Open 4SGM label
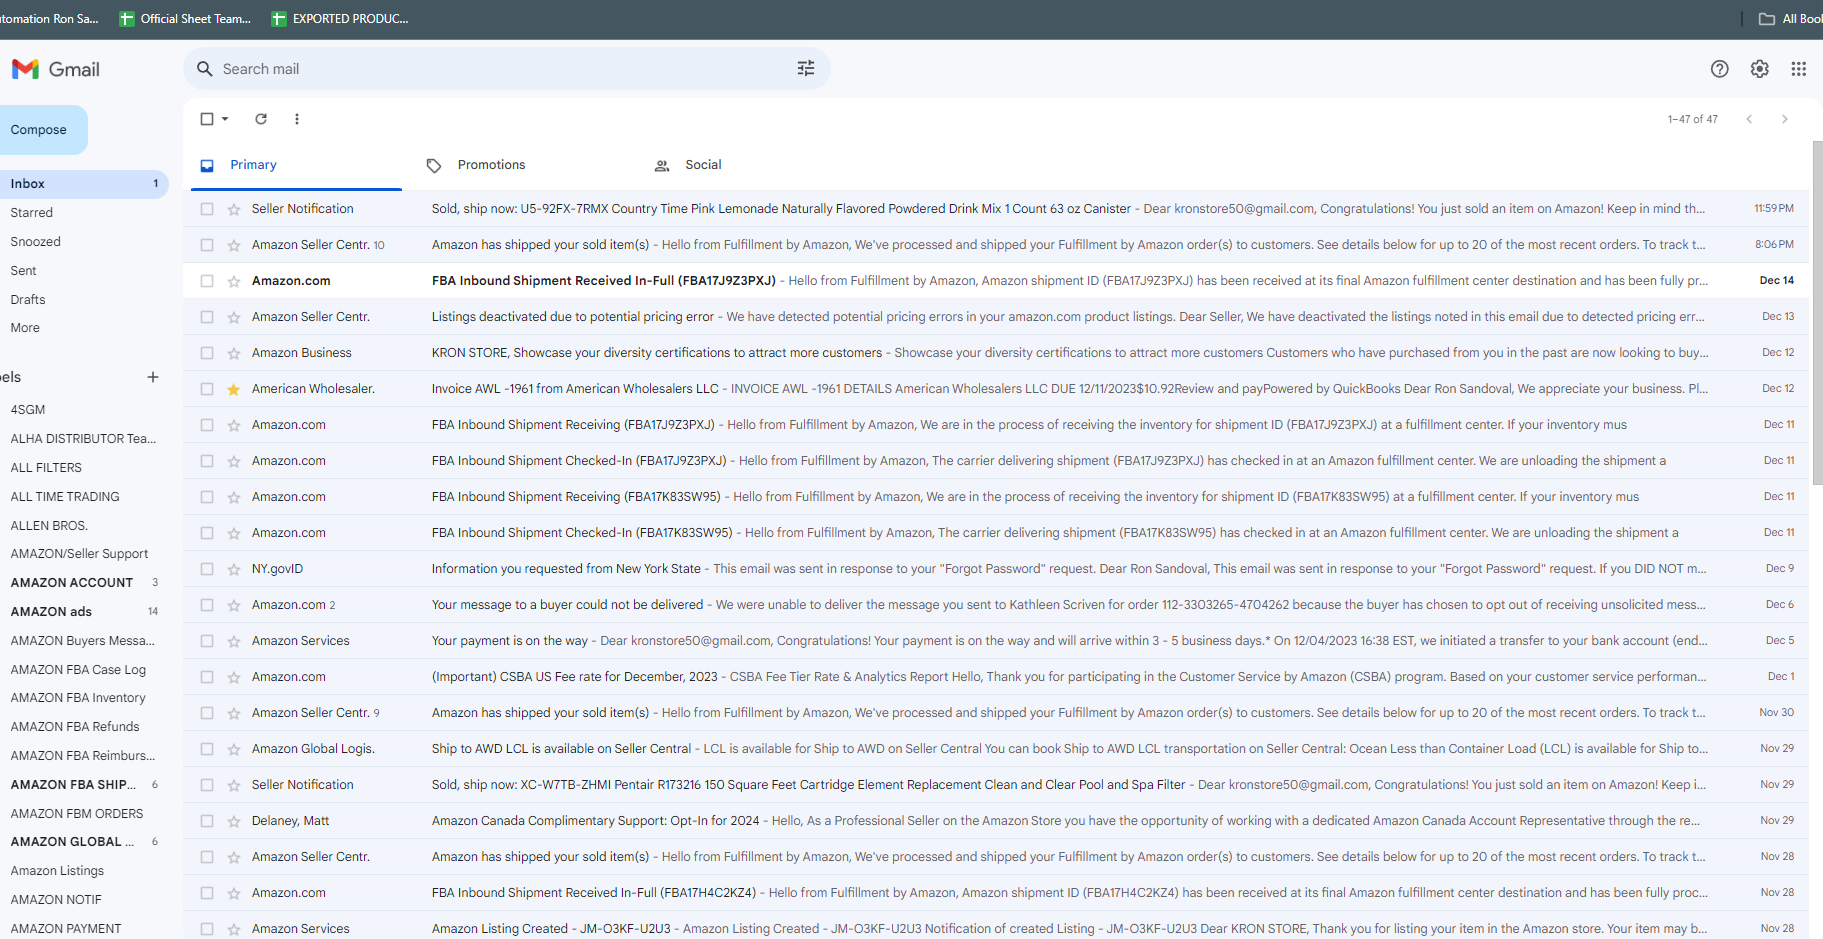Viewport: 1823px width, 939px height. pos(28,410)
